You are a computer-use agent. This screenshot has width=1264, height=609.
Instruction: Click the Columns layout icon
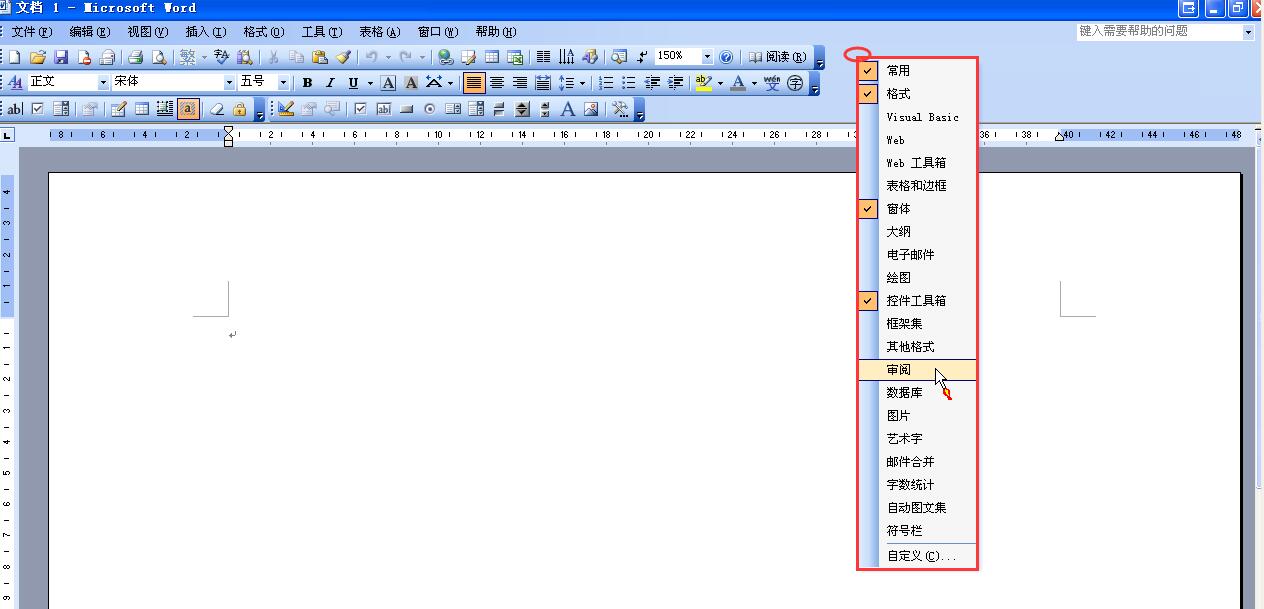(543, 57)
